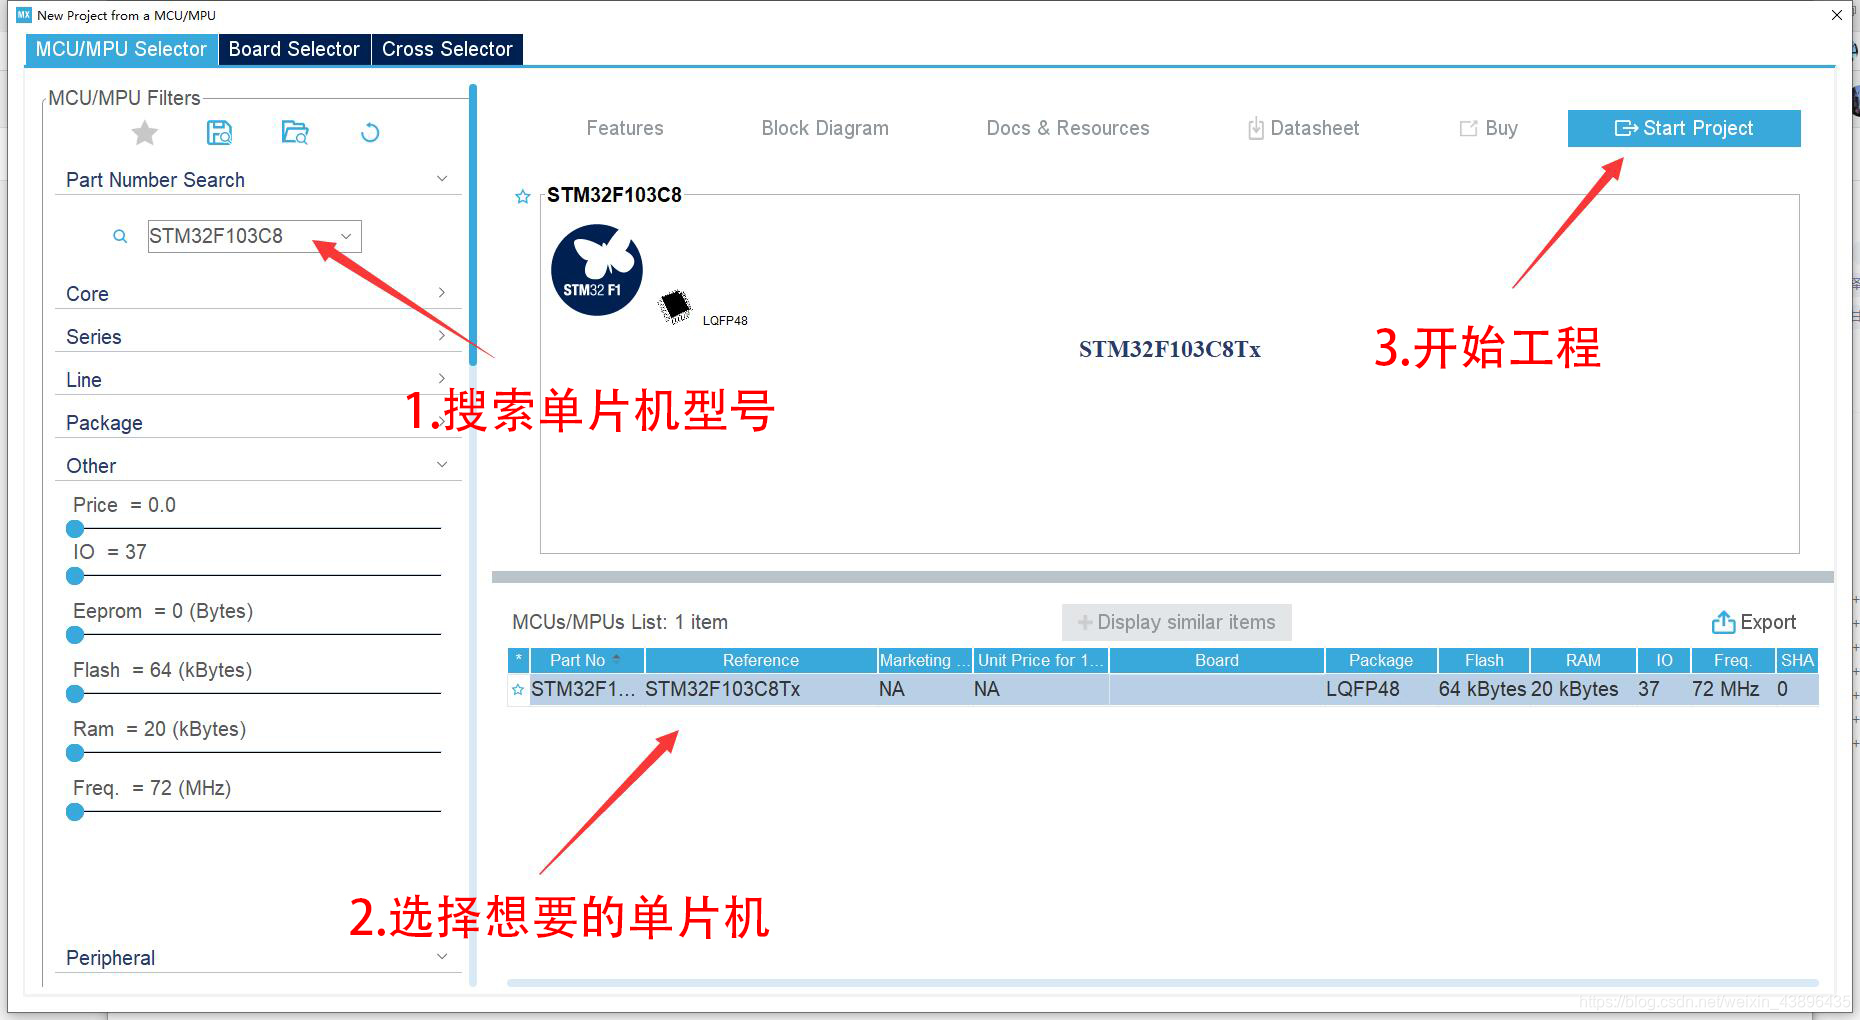Sort list by Reference column

coord(761,660)
